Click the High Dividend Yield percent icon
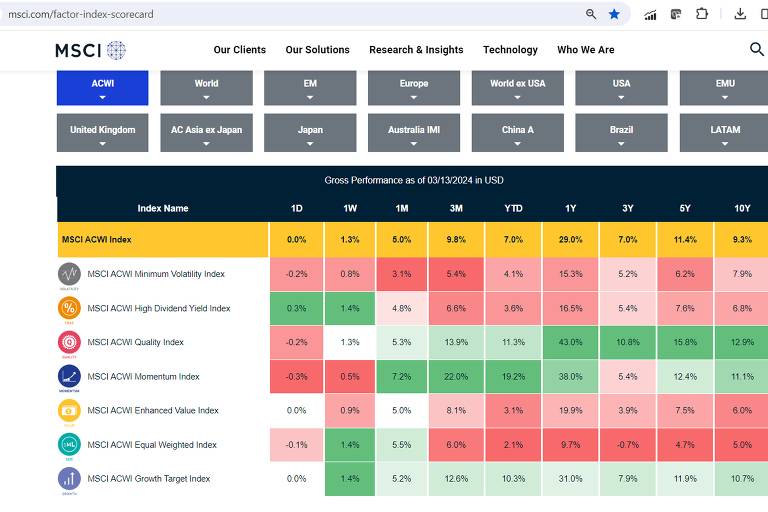Screen dimensions: 768x512 69,308
